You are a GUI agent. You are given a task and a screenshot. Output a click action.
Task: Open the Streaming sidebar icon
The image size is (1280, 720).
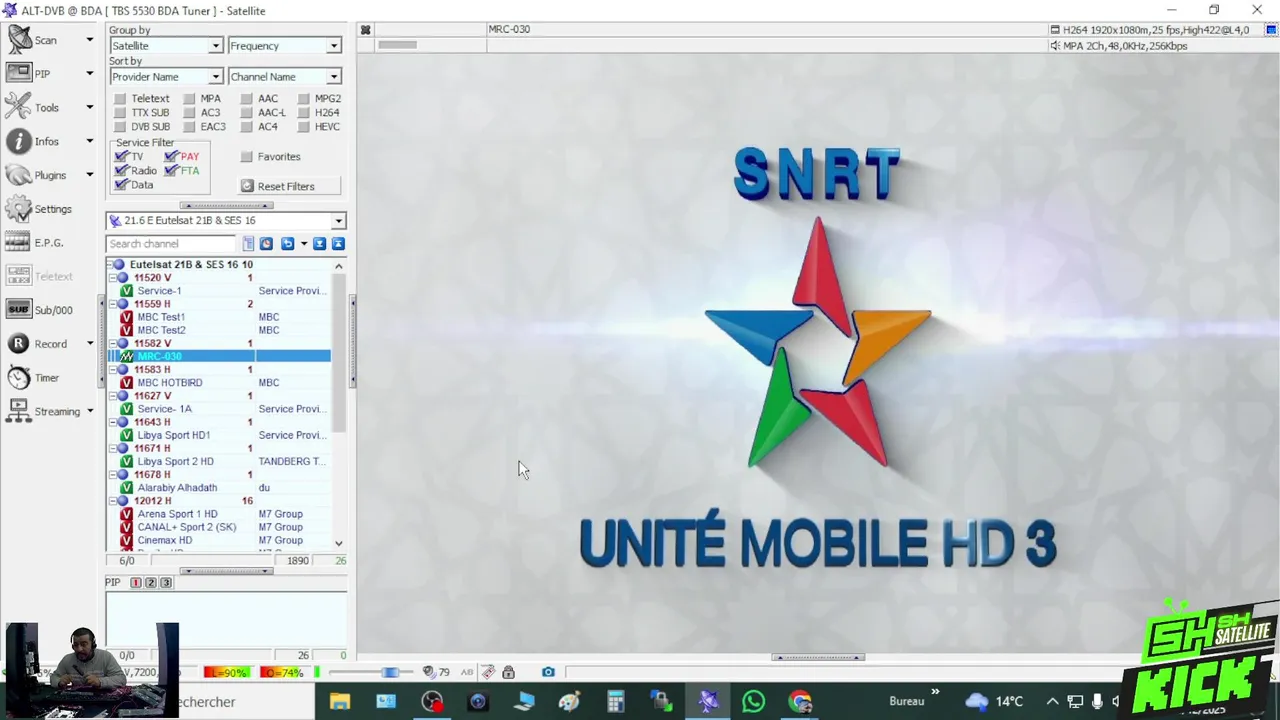[x=19, y=411]
